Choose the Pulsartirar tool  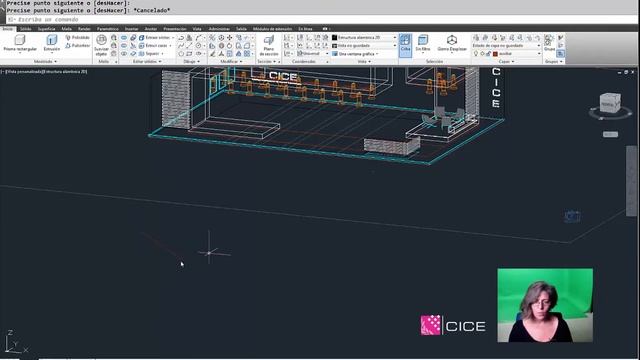(x=78, y=46)
